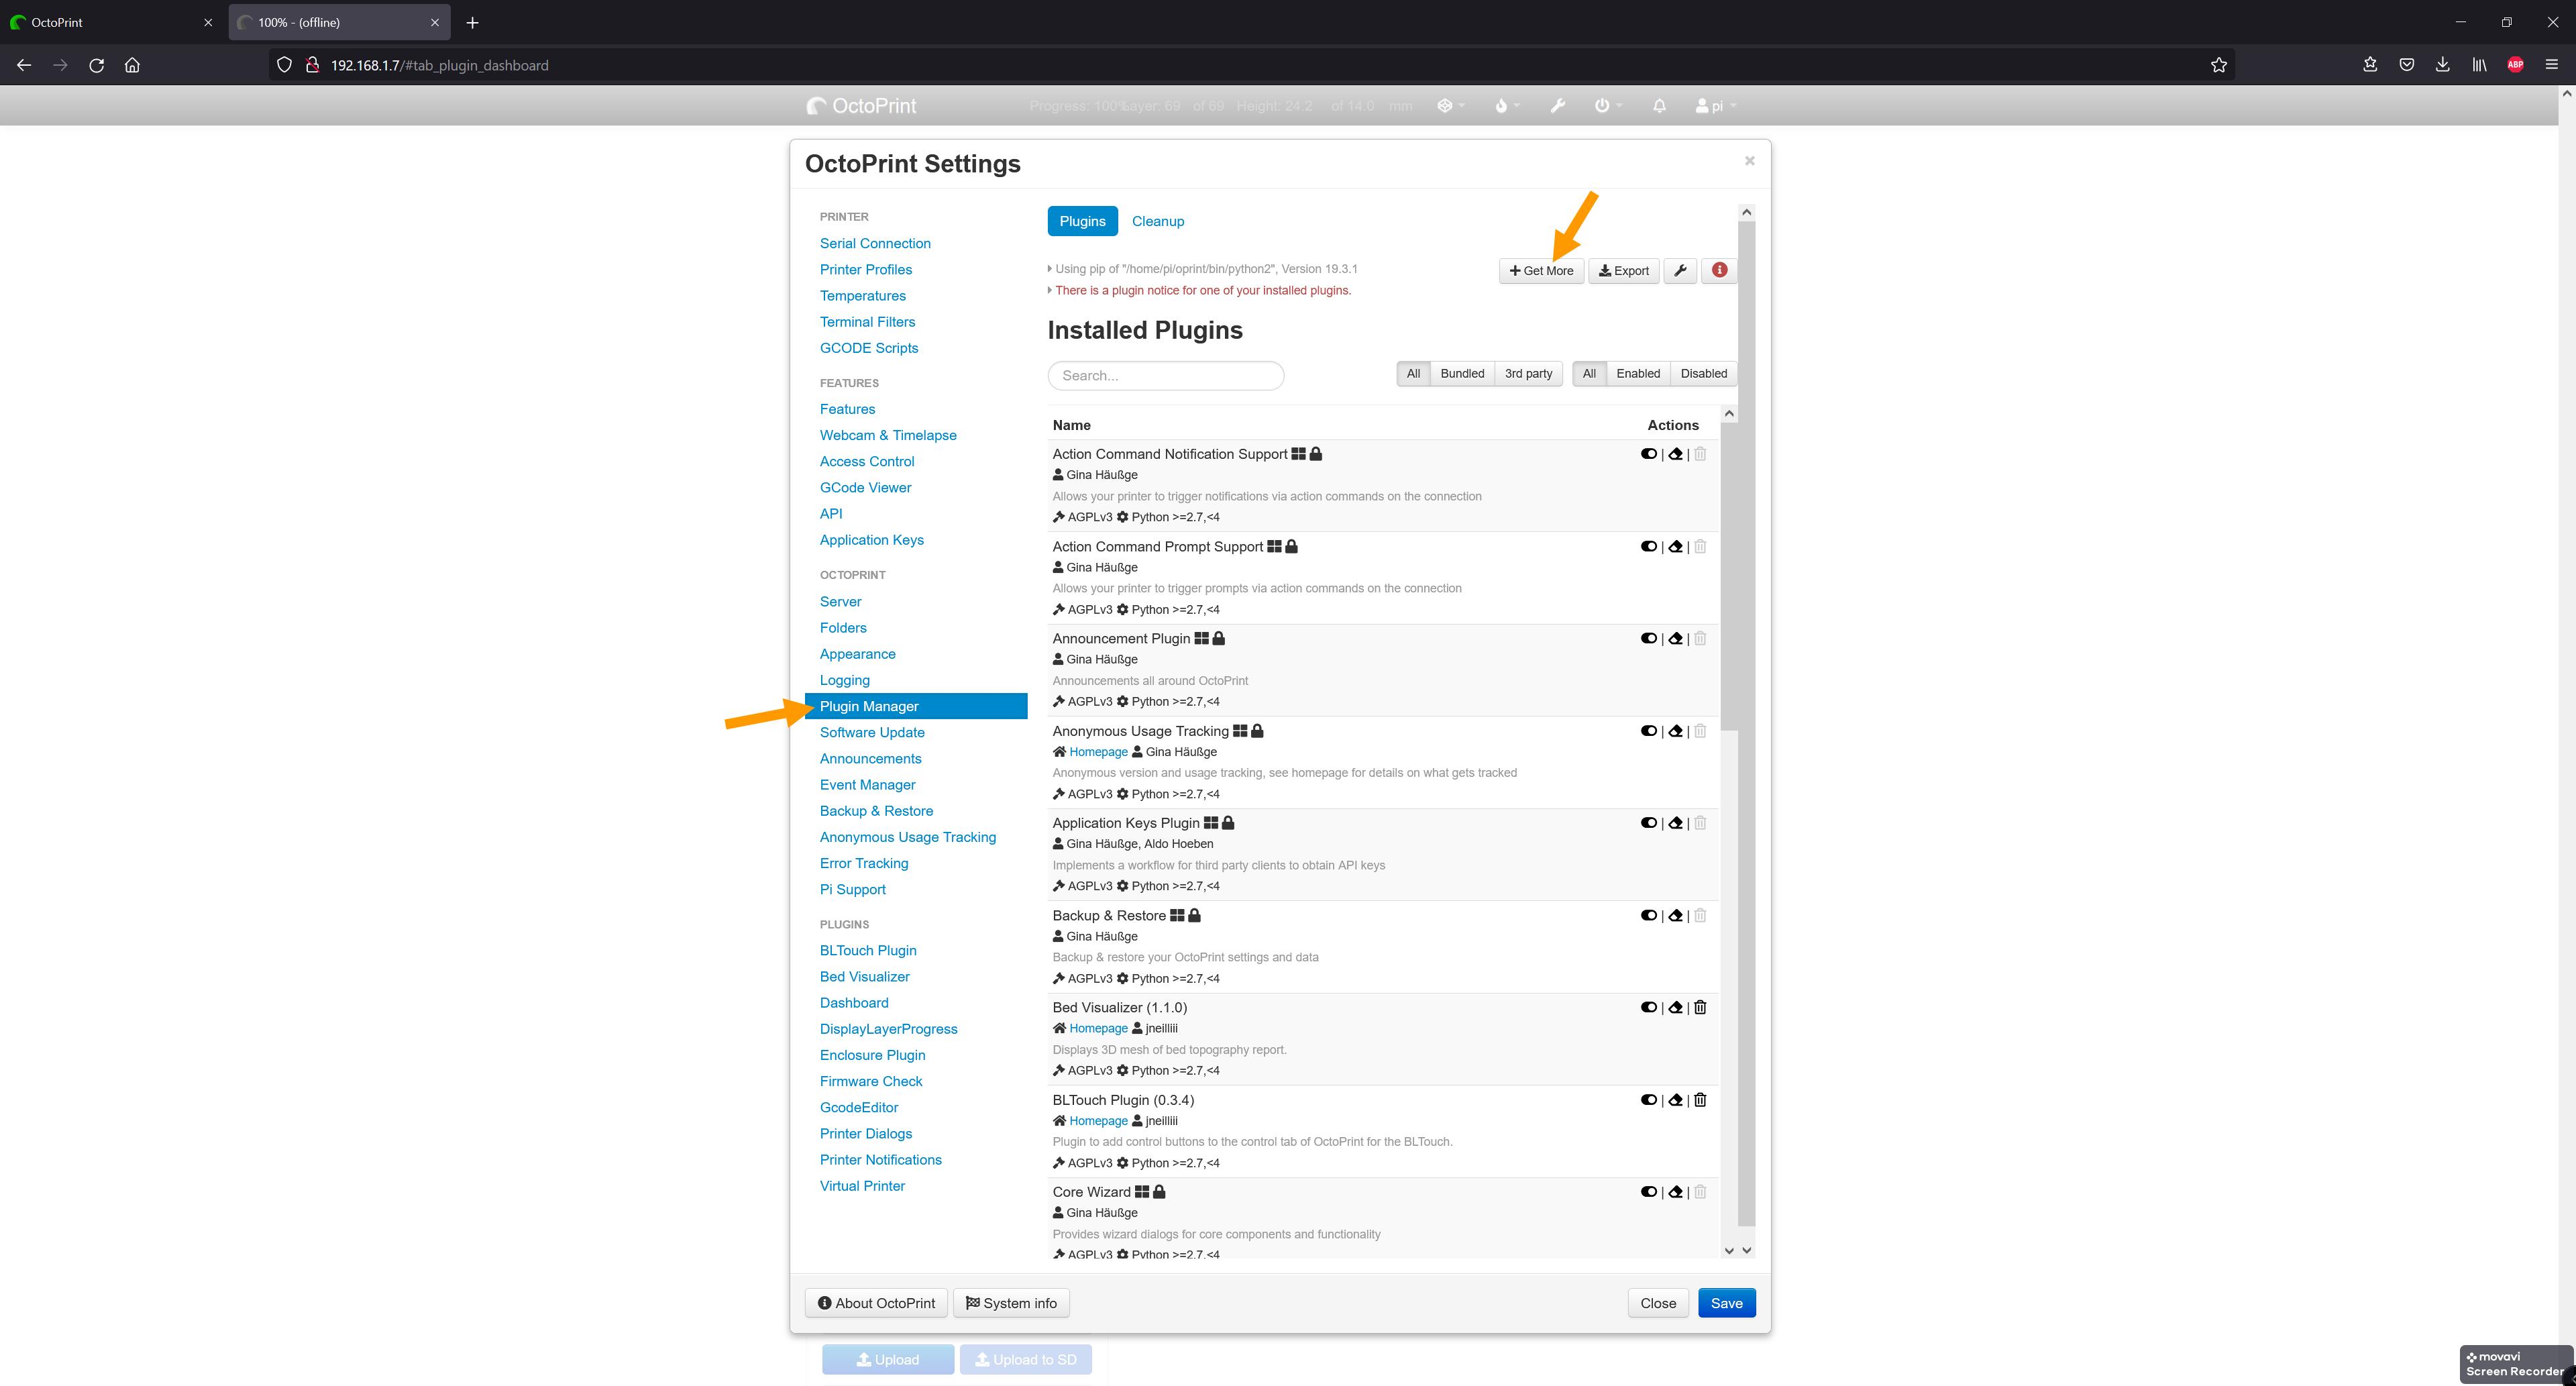Reload the browser page
This screenshot has width=2576, height=1386.
tap(96, 65)
